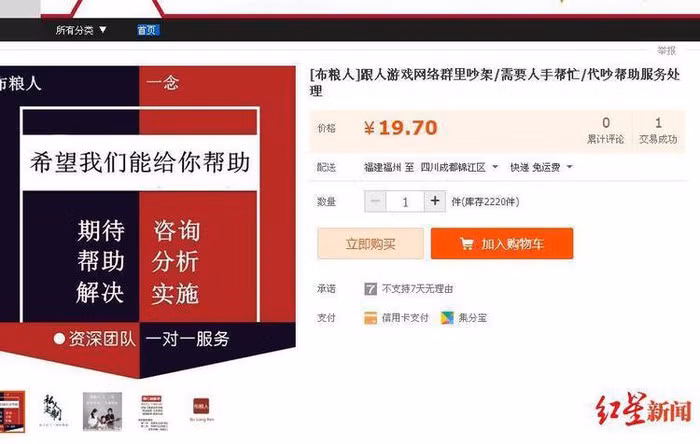Click the 立即购买 buy now button
Image resolution: width=700 pixels, height=444 pixels.
click(x=371, y=244)
